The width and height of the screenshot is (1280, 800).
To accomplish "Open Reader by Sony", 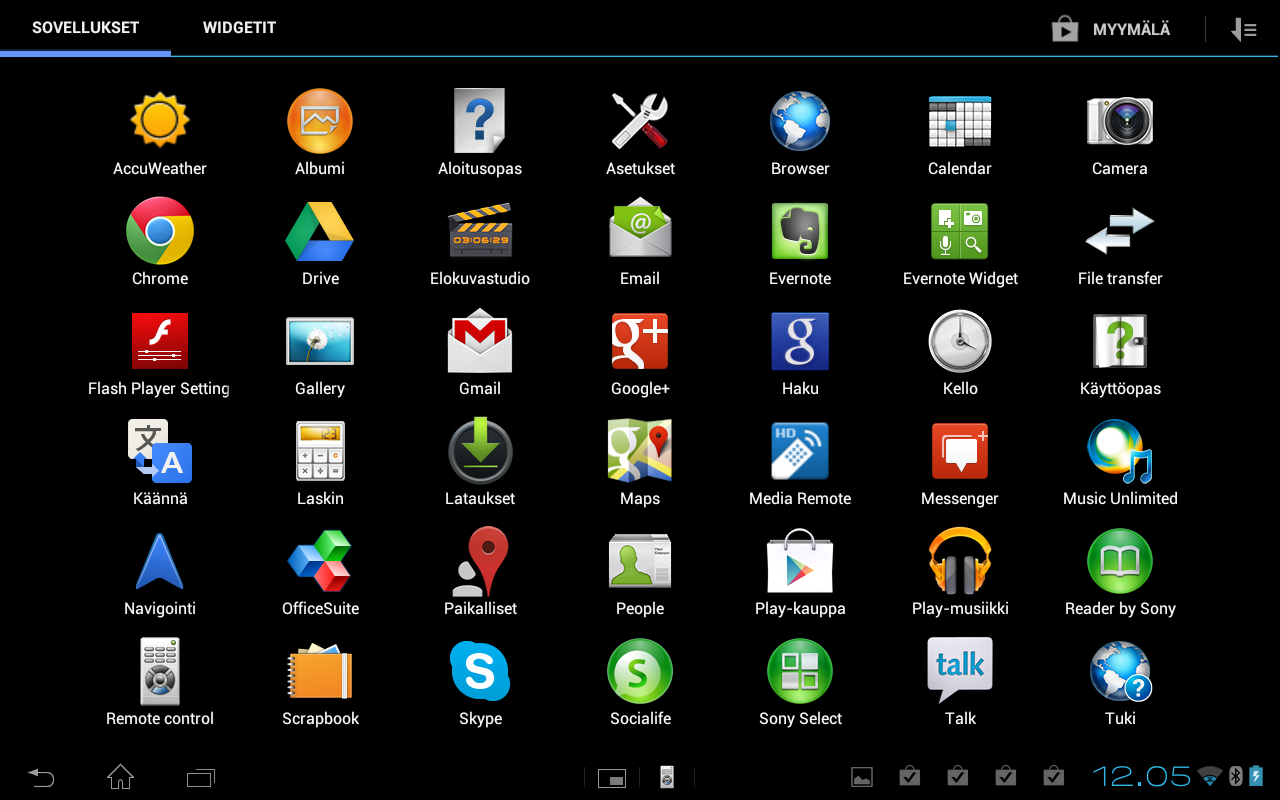I will click(1120, 561).
